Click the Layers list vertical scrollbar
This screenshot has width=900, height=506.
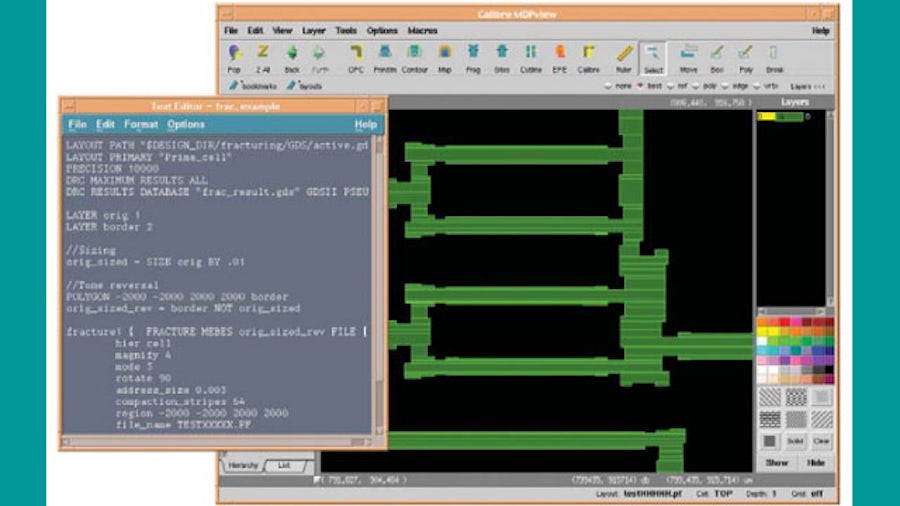[830, 209]
